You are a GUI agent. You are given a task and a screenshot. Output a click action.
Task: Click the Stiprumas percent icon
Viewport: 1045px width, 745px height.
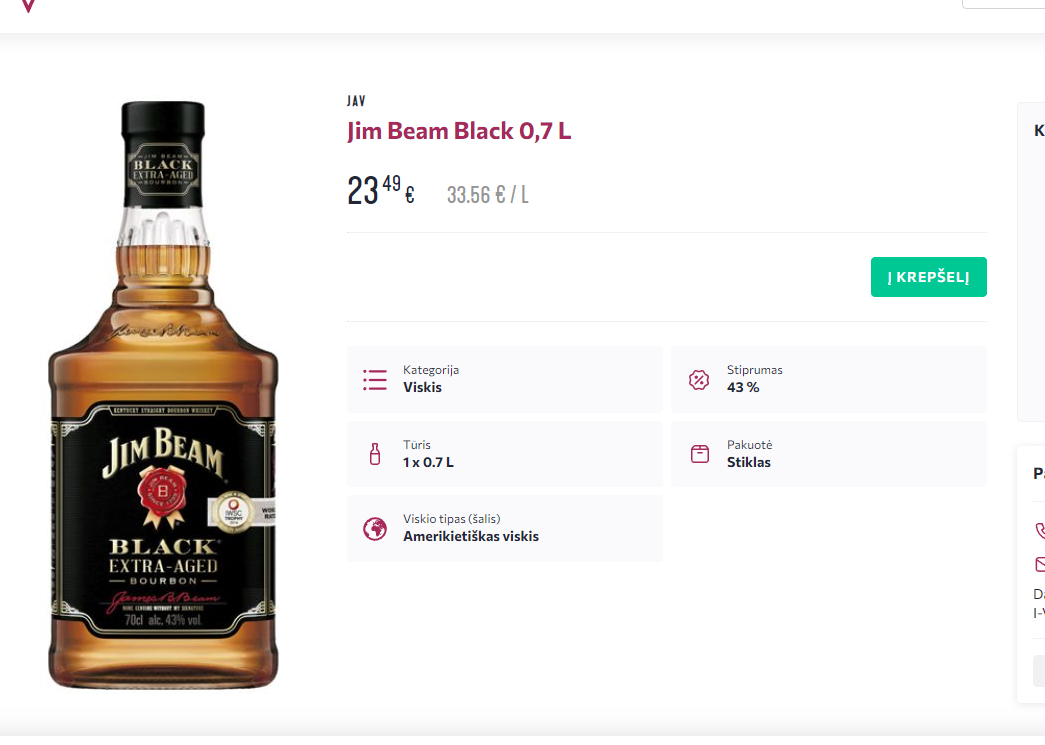[x=699, y=380]
